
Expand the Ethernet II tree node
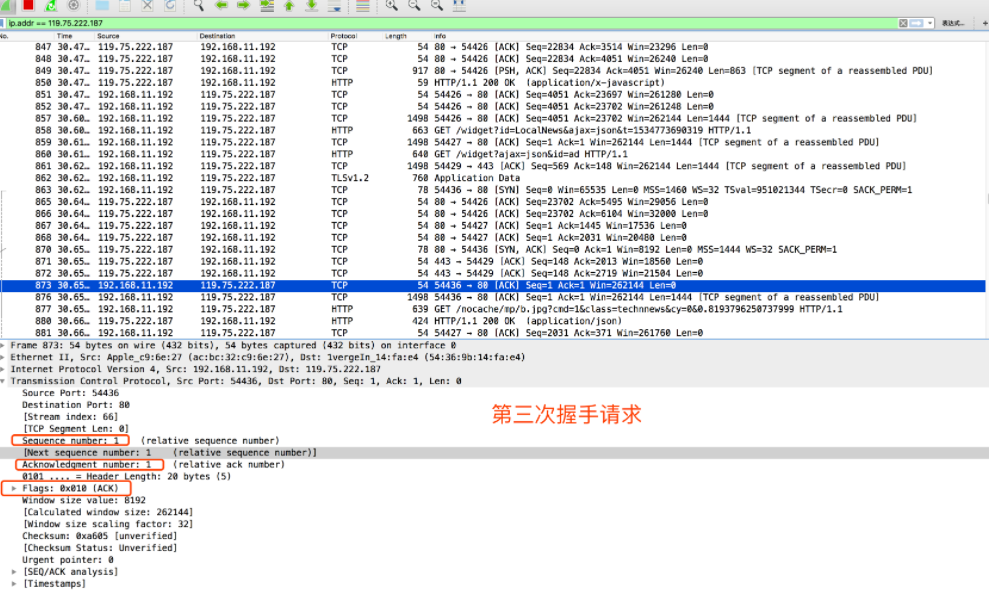tap(4, 358)
